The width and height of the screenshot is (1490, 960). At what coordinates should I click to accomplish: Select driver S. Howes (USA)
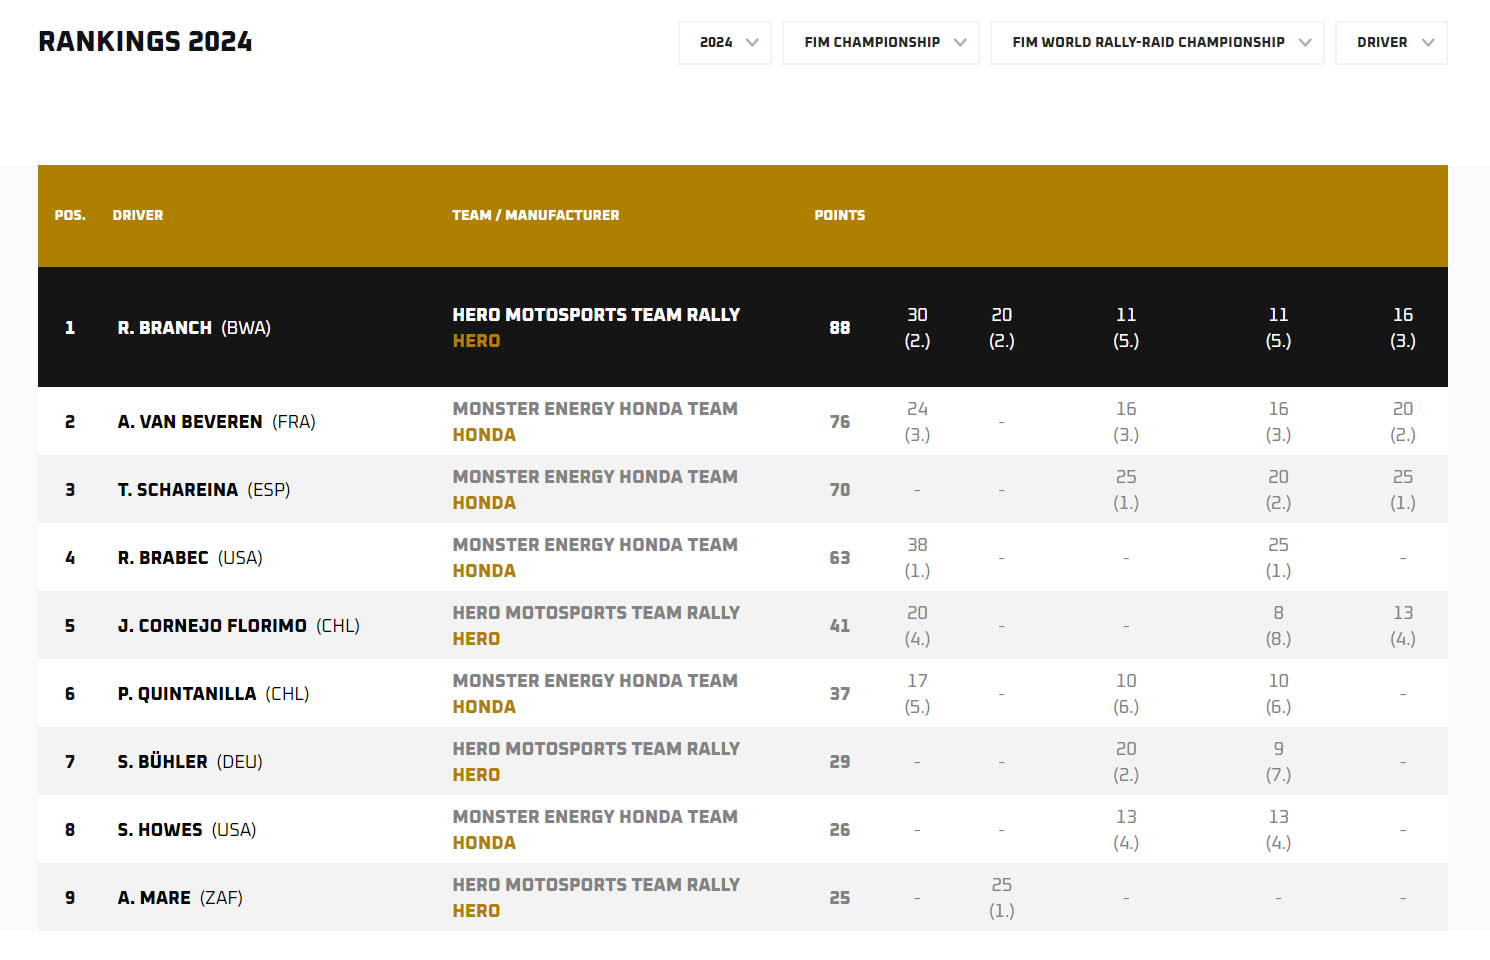[x=187, y=830]
